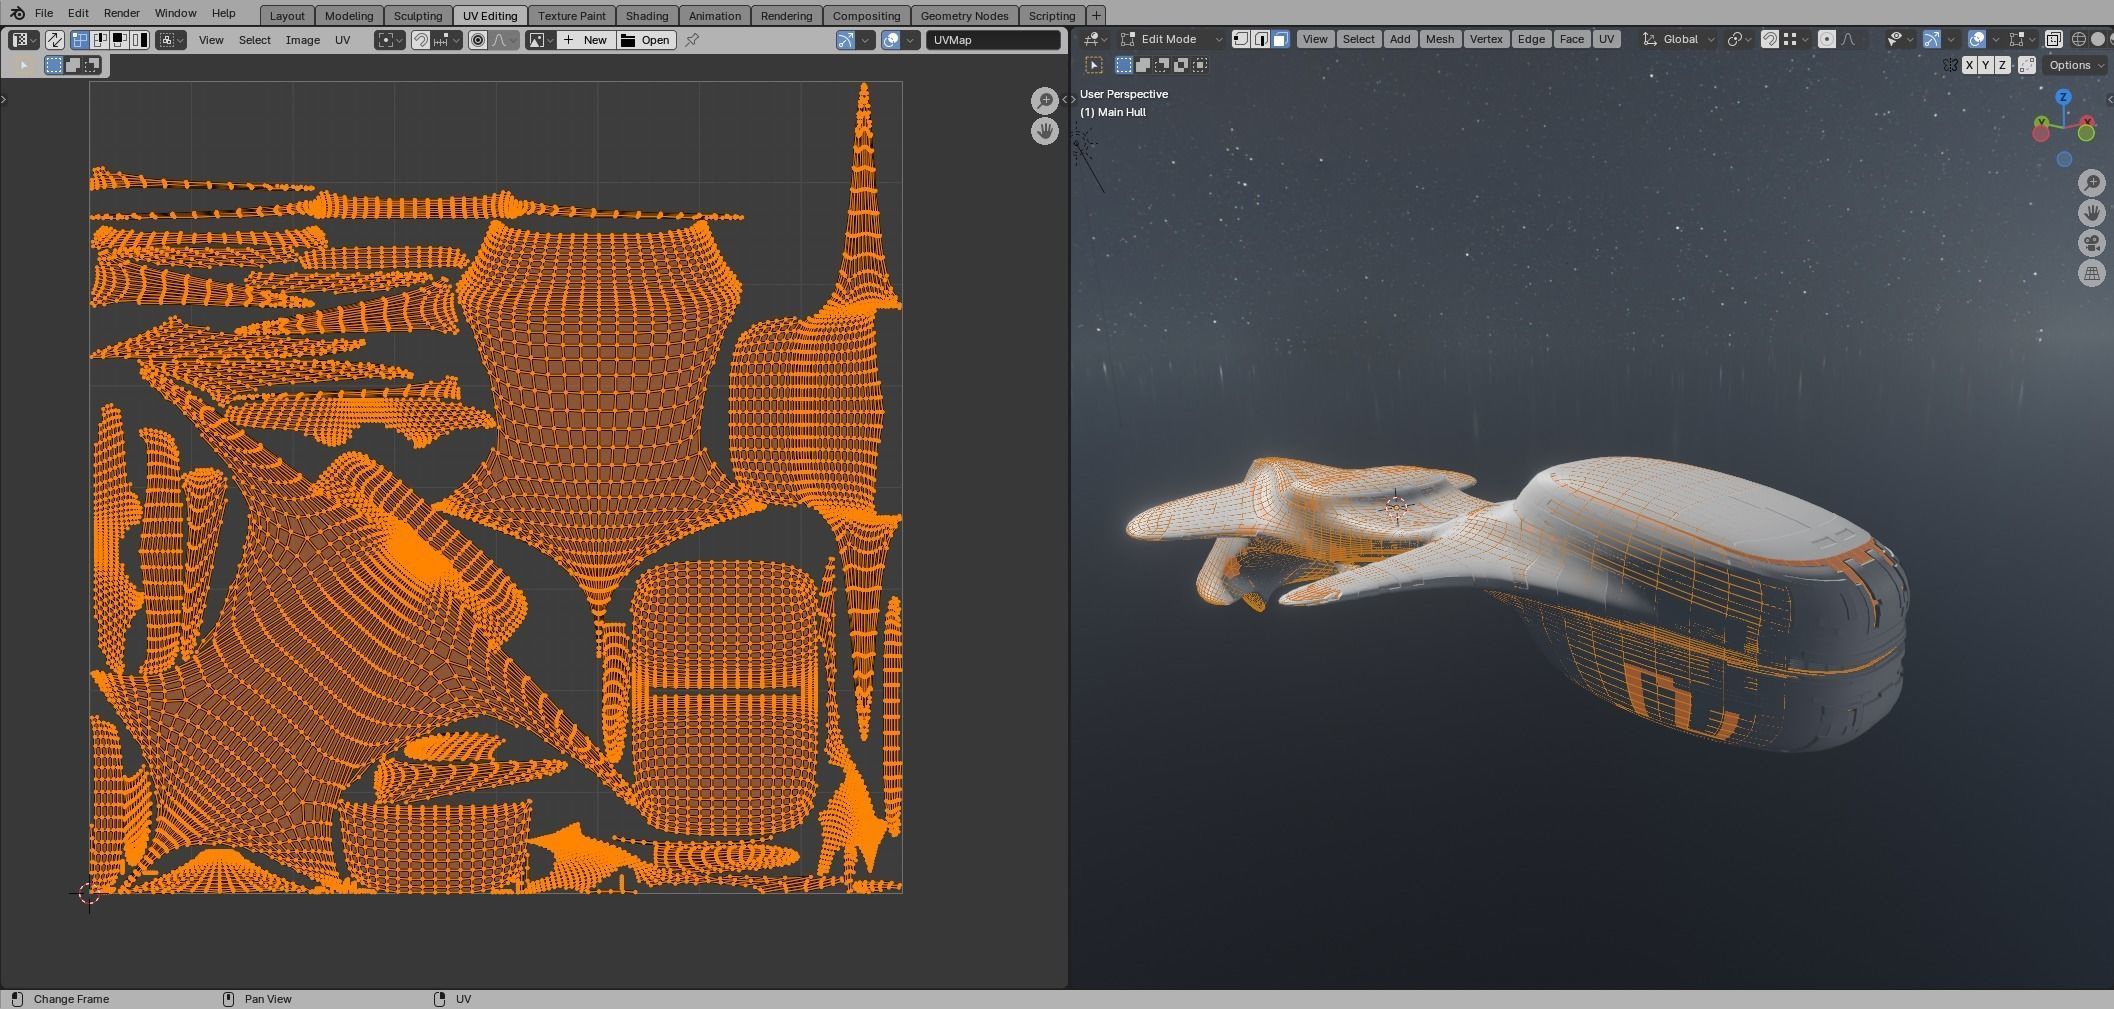The height and width of the screenshot is (1009, 2114).
Task: Open UV editor Select menu
Action: click(254, 40)
